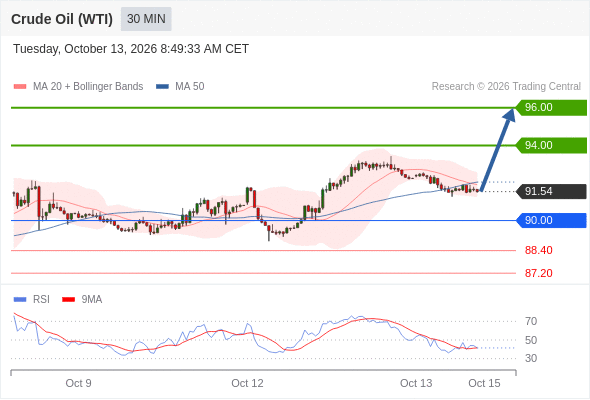
Task: Click the Oct 15 date axis label
Action: (x=484, y=383)
